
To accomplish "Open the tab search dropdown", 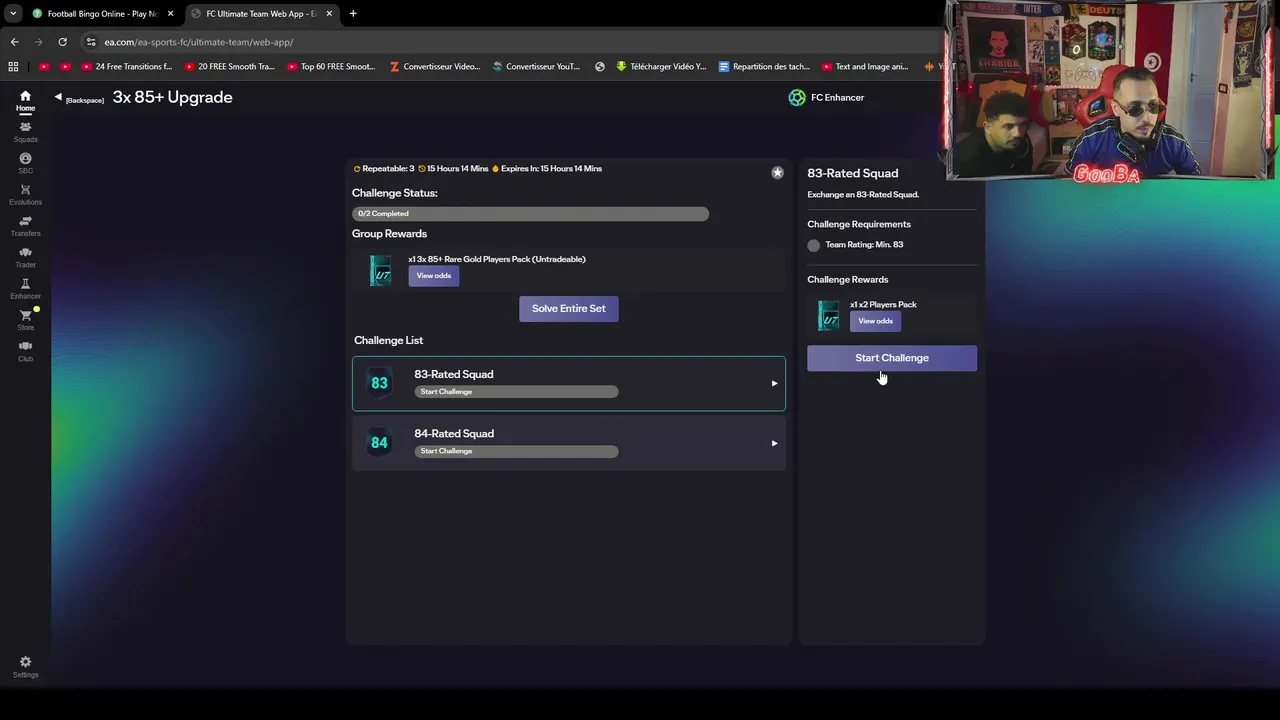I will pyautogui.click(x=13, y=14).
